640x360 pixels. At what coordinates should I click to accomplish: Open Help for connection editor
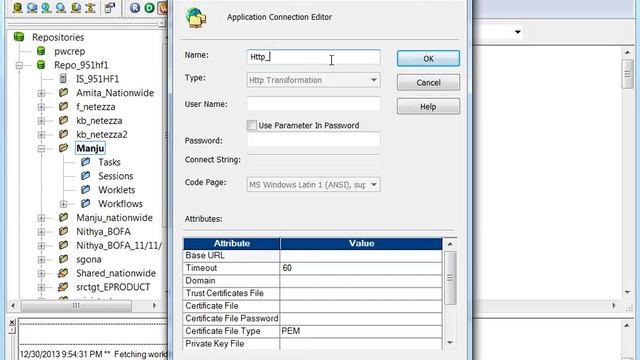tap(428, 107)
